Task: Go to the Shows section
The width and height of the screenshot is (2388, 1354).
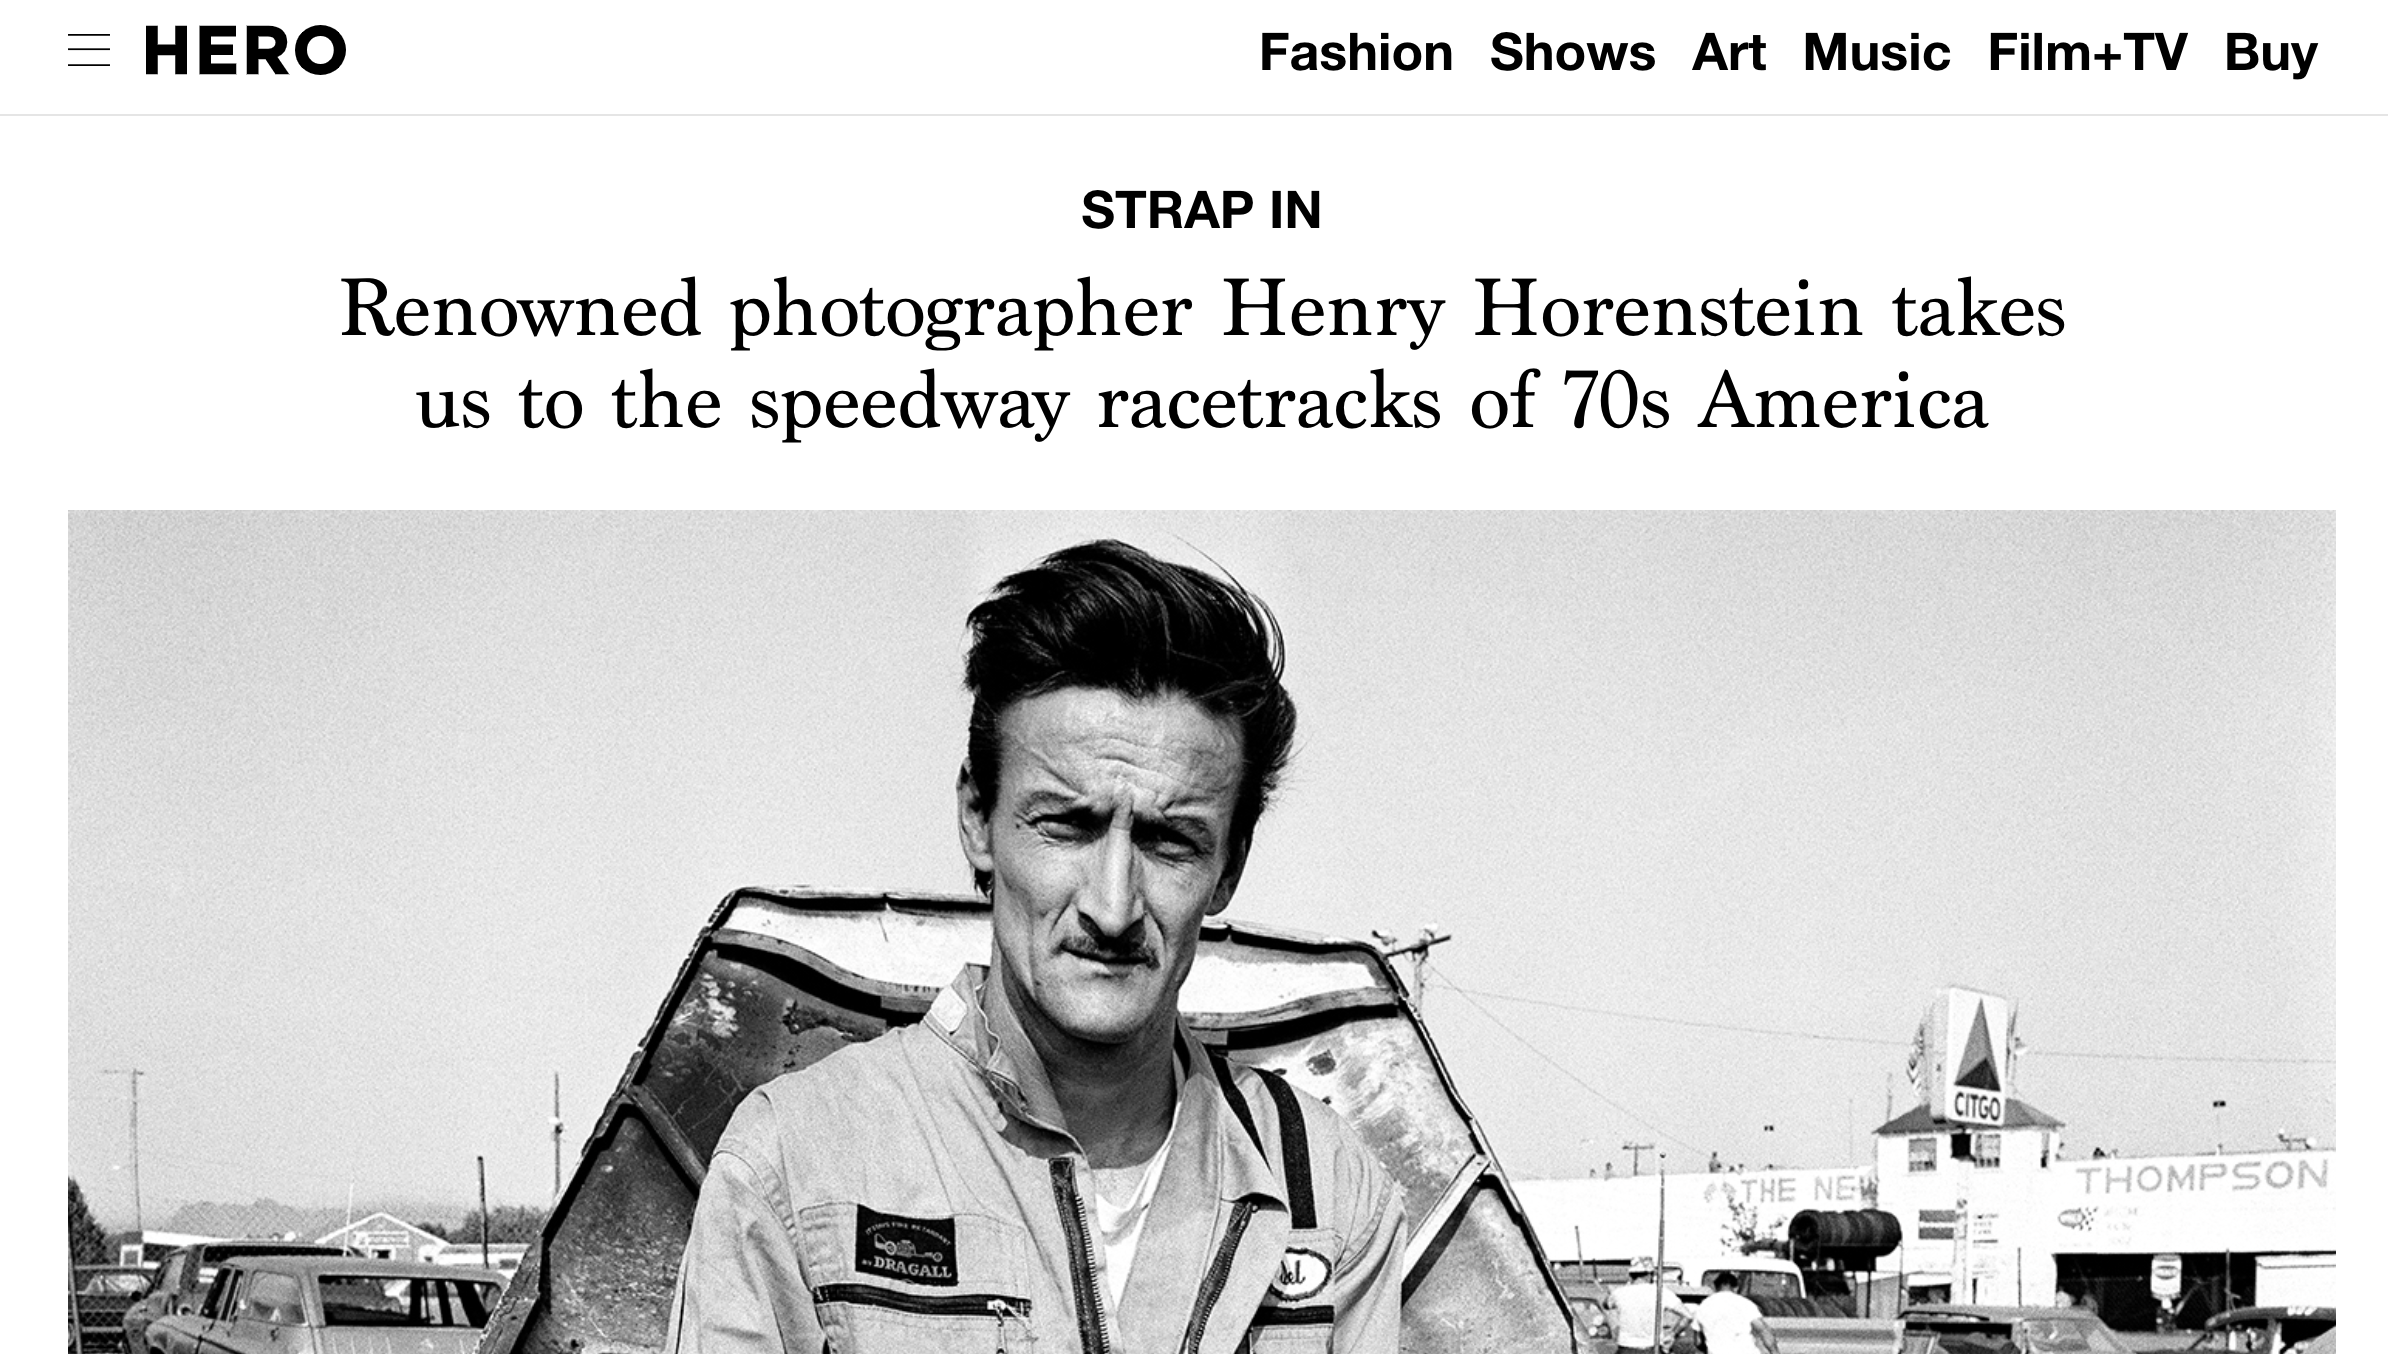Action: tap(1572, 52)
